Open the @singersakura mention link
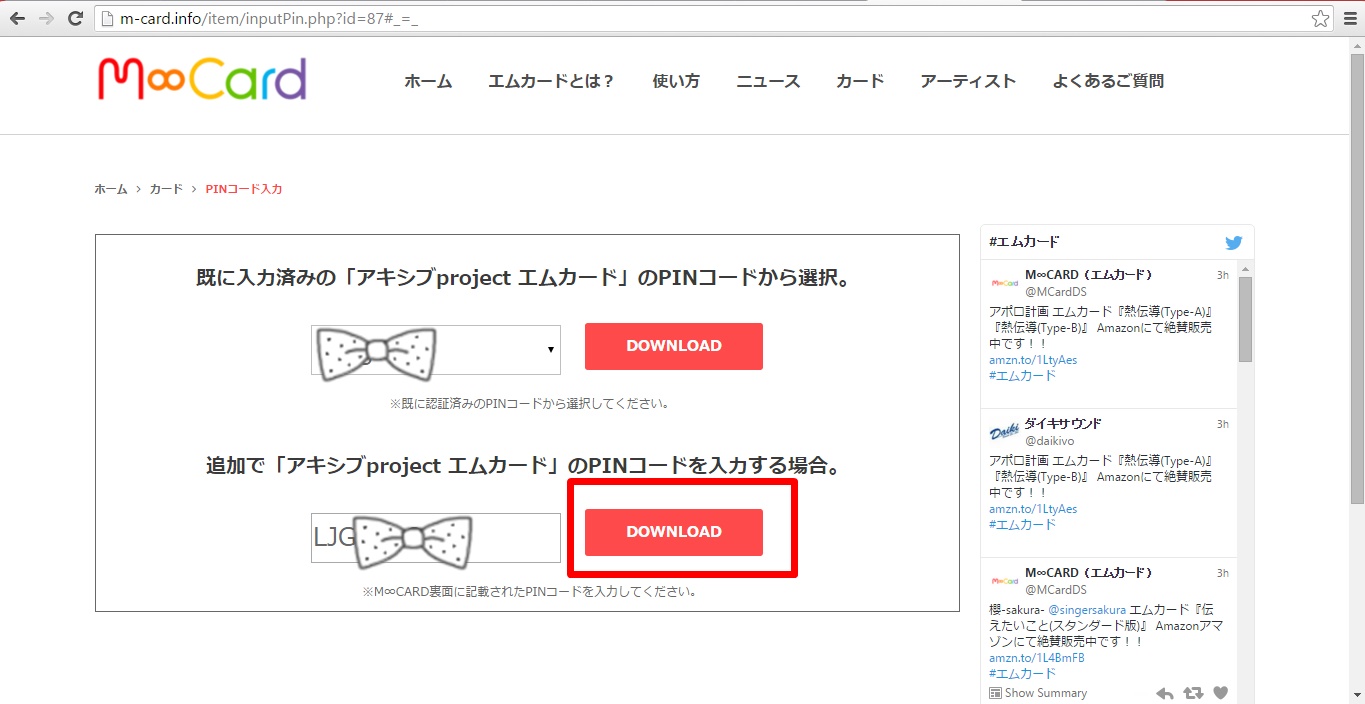The image size is (1365, 704). coord(1087,609)
